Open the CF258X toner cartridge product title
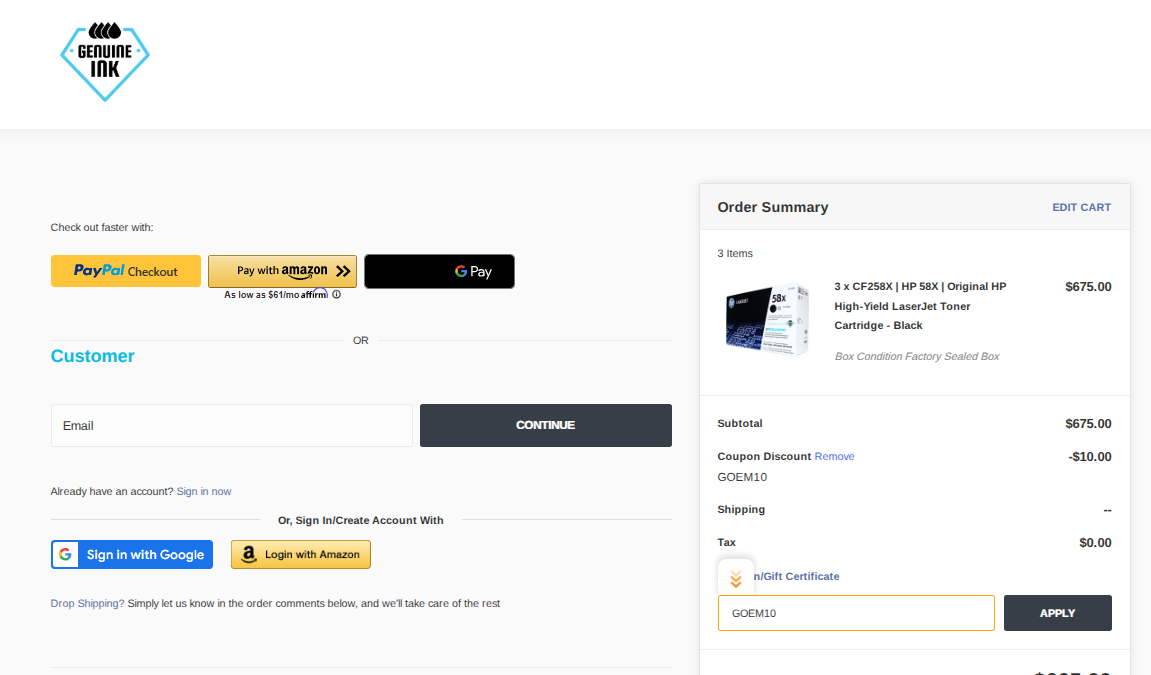The width and height of the screenshot is (1151, 675). coord(920,306)
